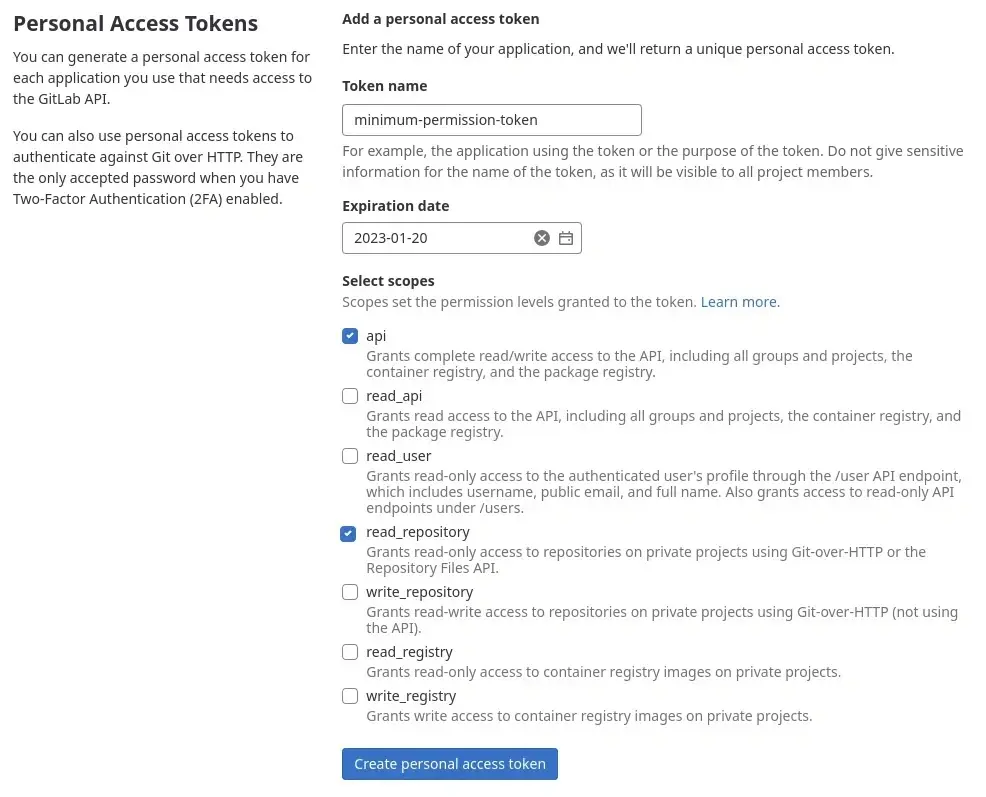Disable the read_repository scope
The image size is (986, 797).
[348, 532]
